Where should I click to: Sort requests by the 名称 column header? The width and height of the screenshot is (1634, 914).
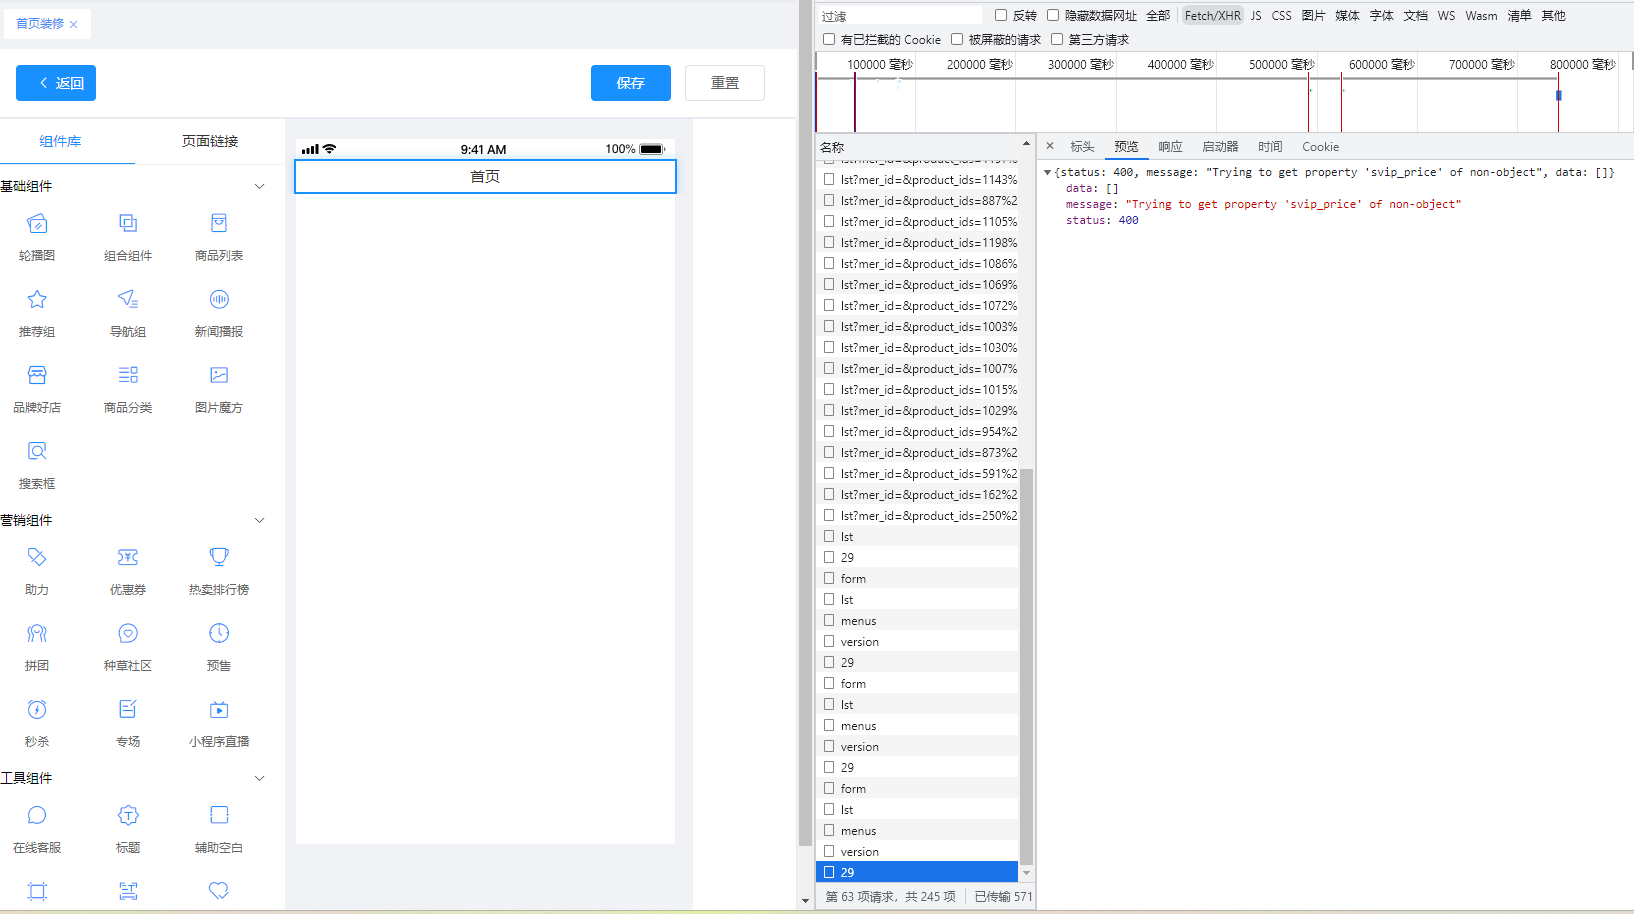pyautogui.click(x=925, y=147)
